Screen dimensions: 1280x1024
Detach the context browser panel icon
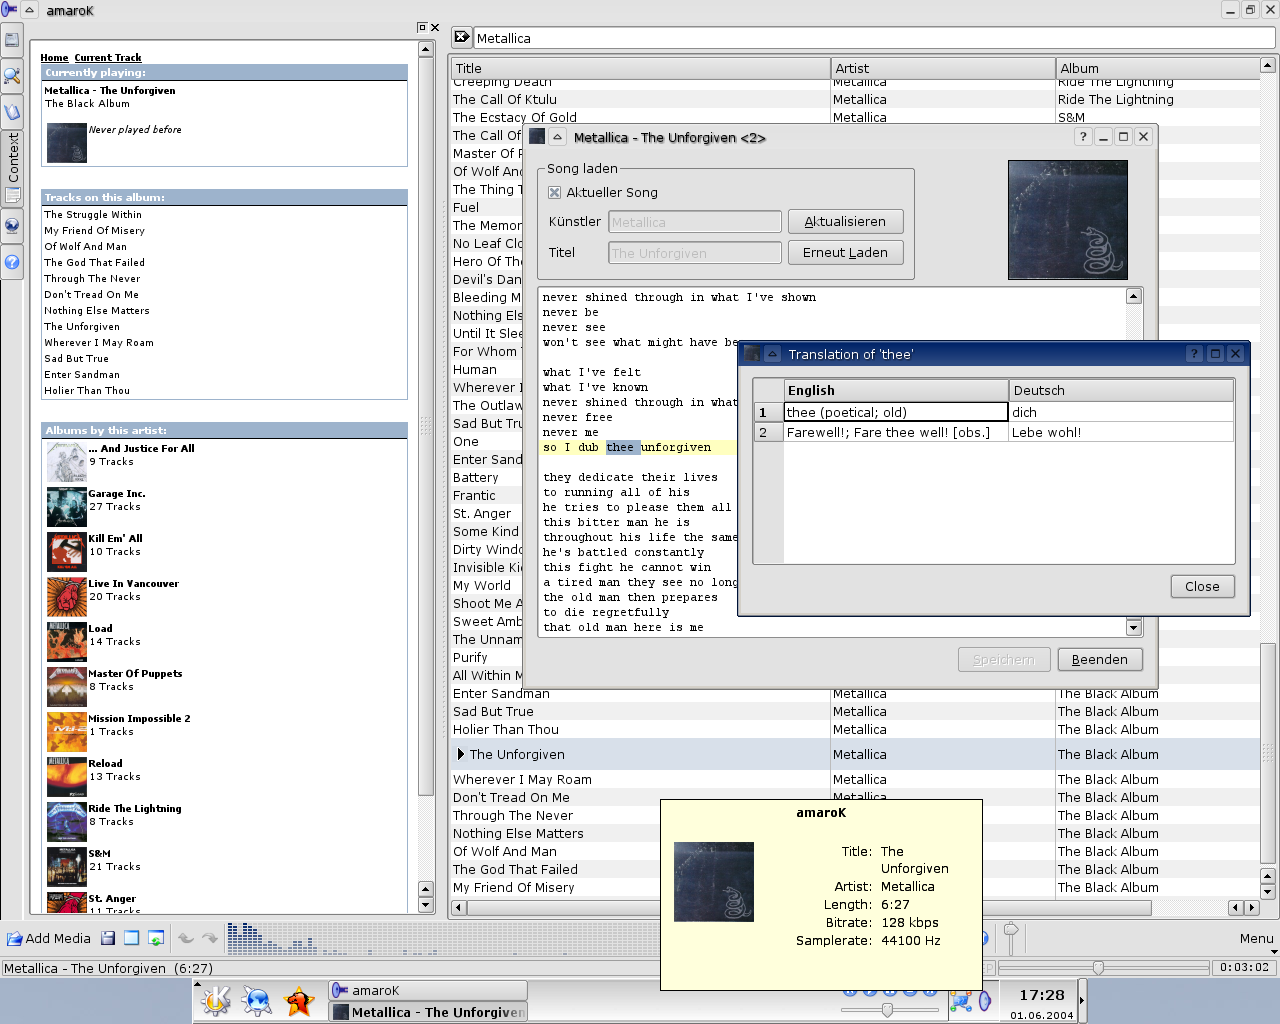click(422, 27)
